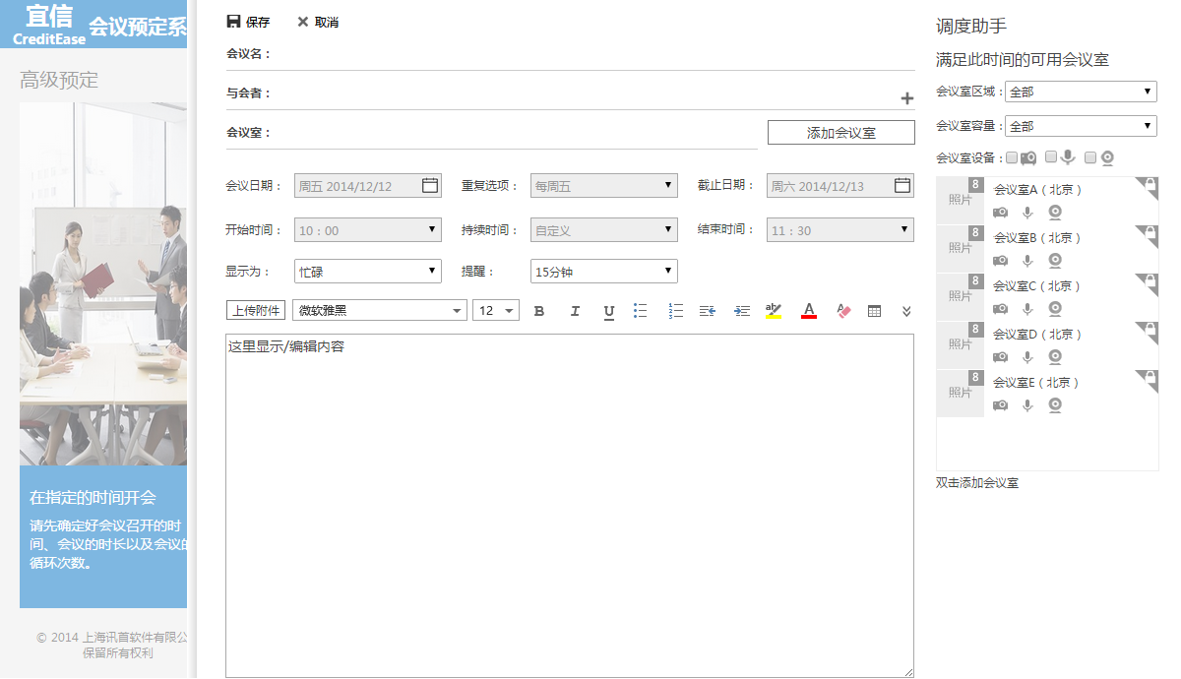Click the clear formatting eraser icon
The height and width of the screenshot is (679, 1181).
pyautogui.click(x=844, y=311)
